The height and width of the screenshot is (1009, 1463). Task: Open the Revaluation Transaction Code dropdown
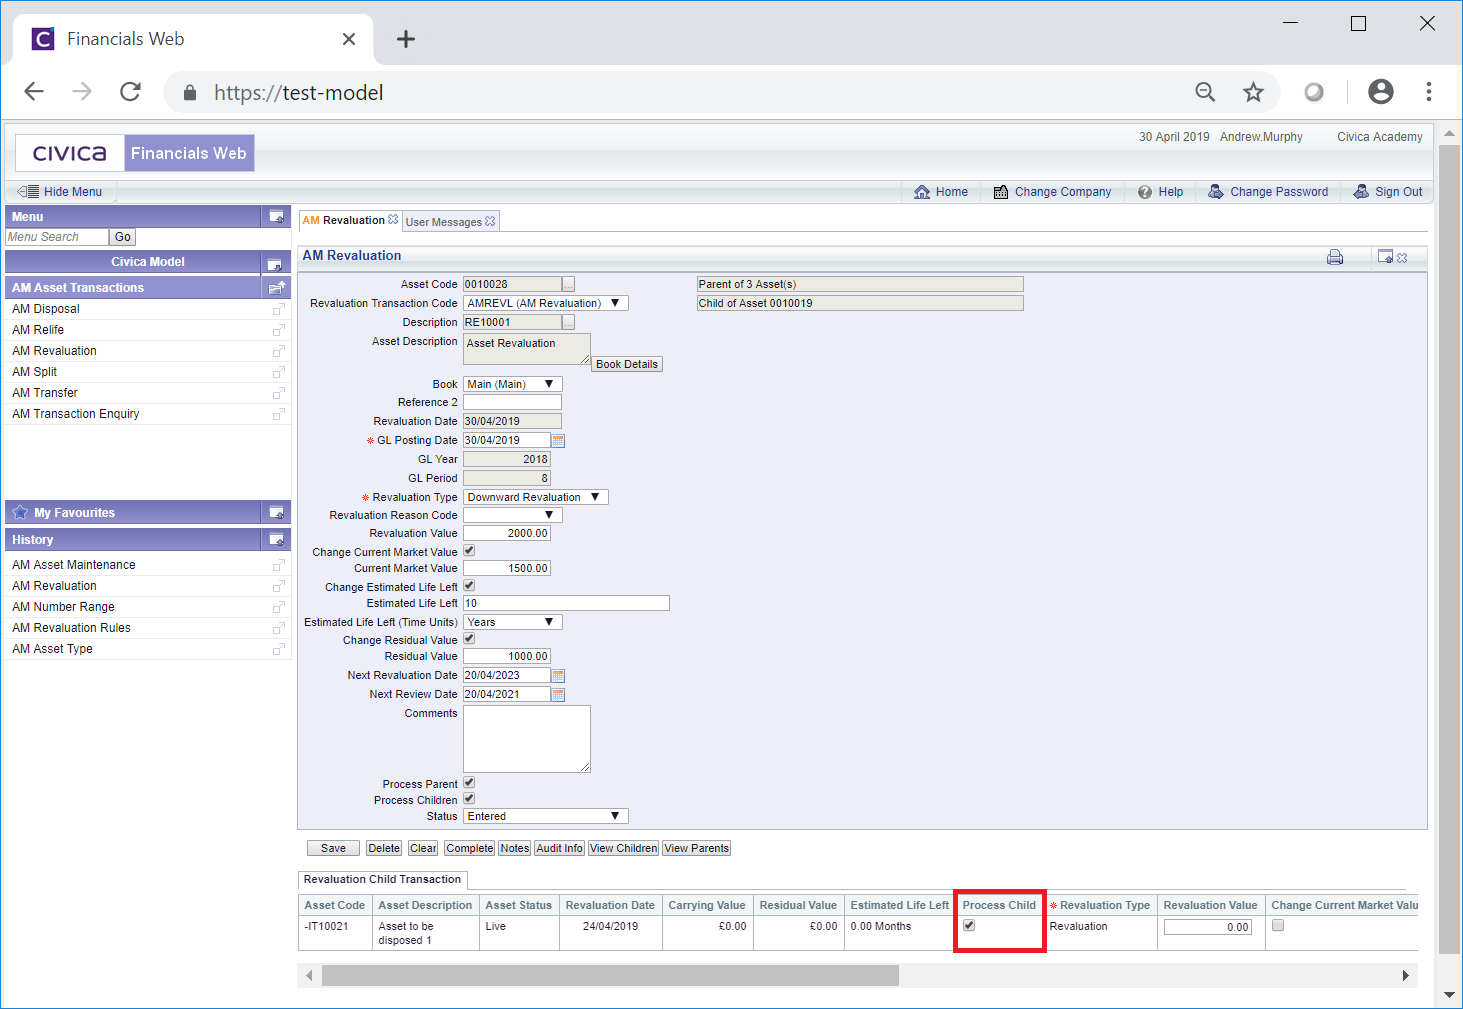click(546, 303)
